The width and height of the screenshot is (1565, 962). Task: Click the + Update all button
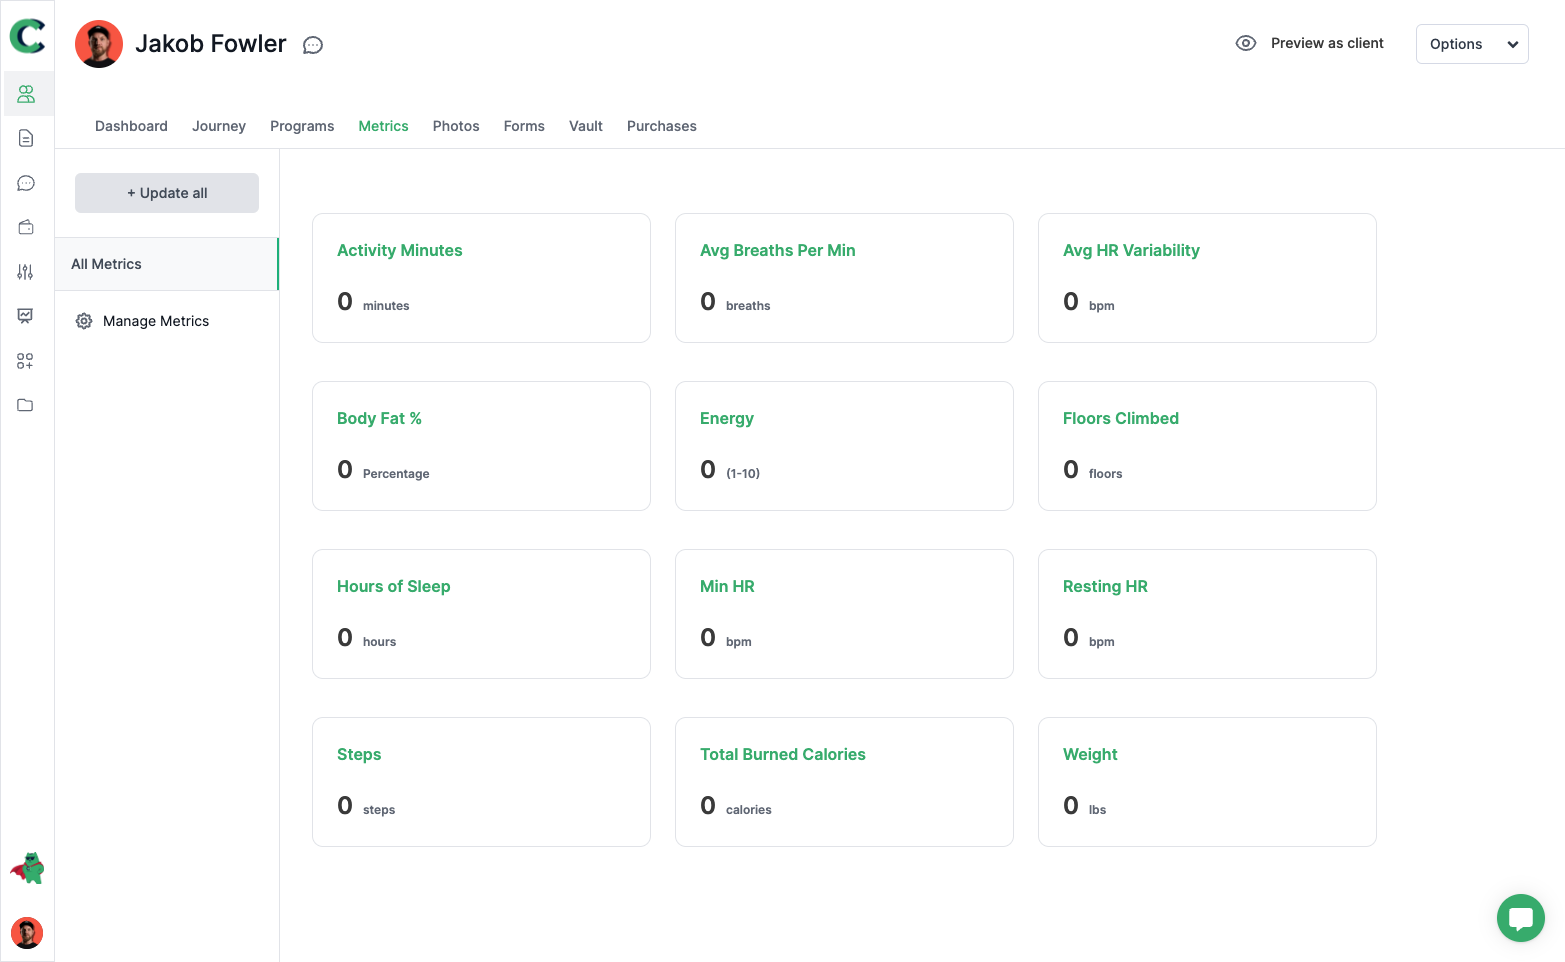coord(167,193)
